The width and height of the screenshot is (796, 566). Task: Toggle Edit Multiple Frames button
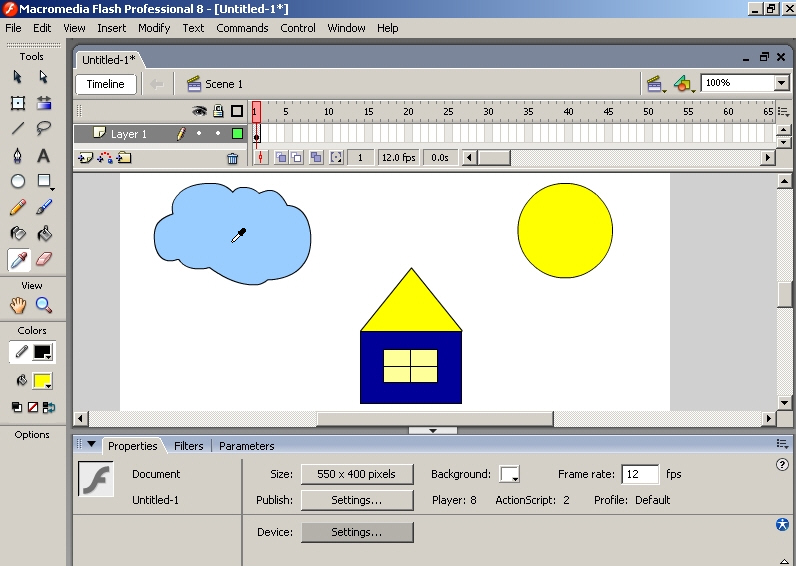pos(316,158)
